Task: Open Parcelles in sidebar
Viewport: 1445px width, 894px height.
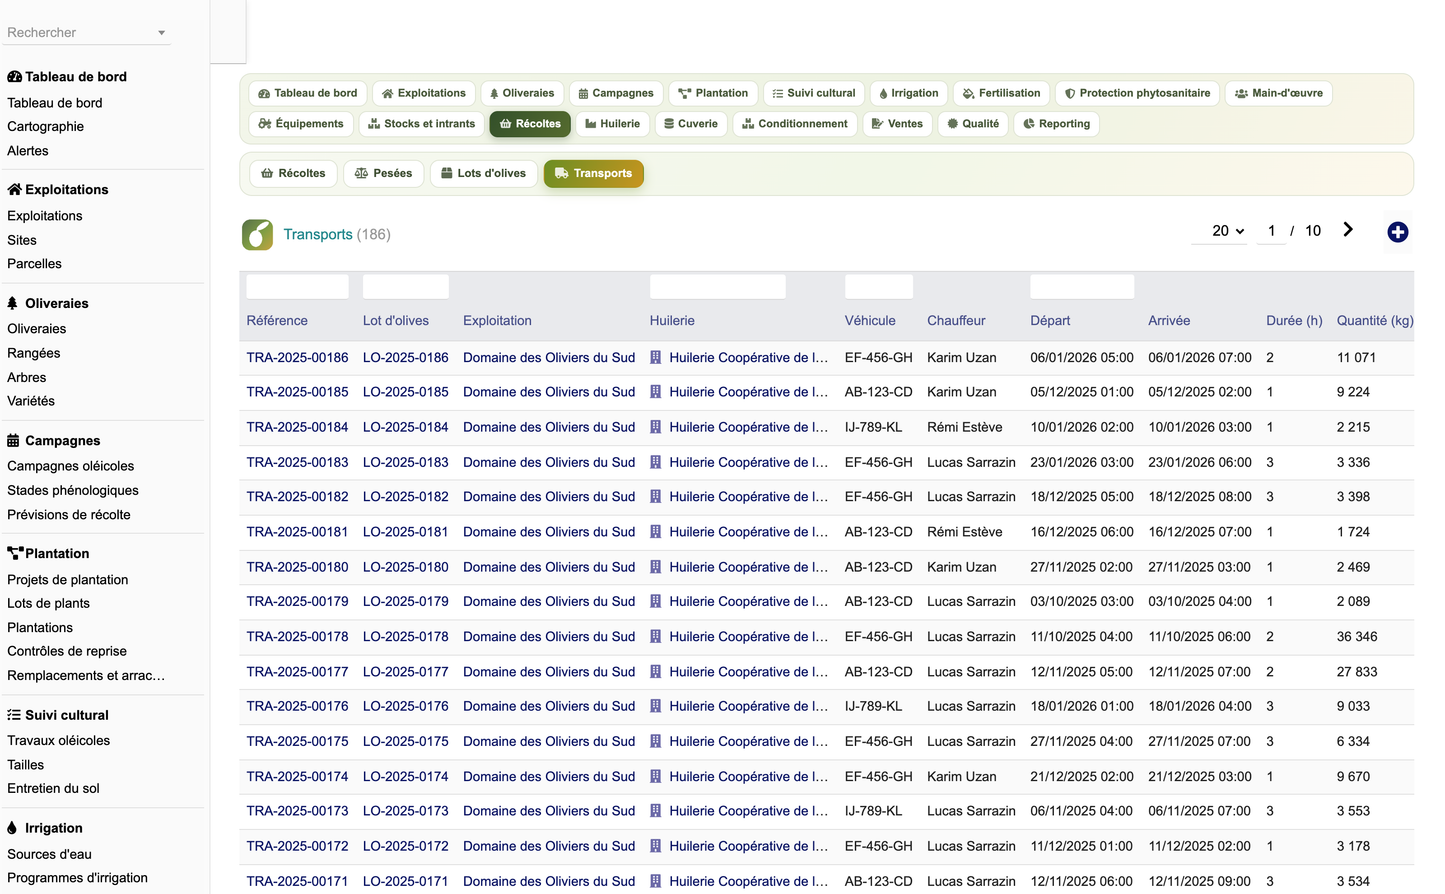Action: point(34,264)
